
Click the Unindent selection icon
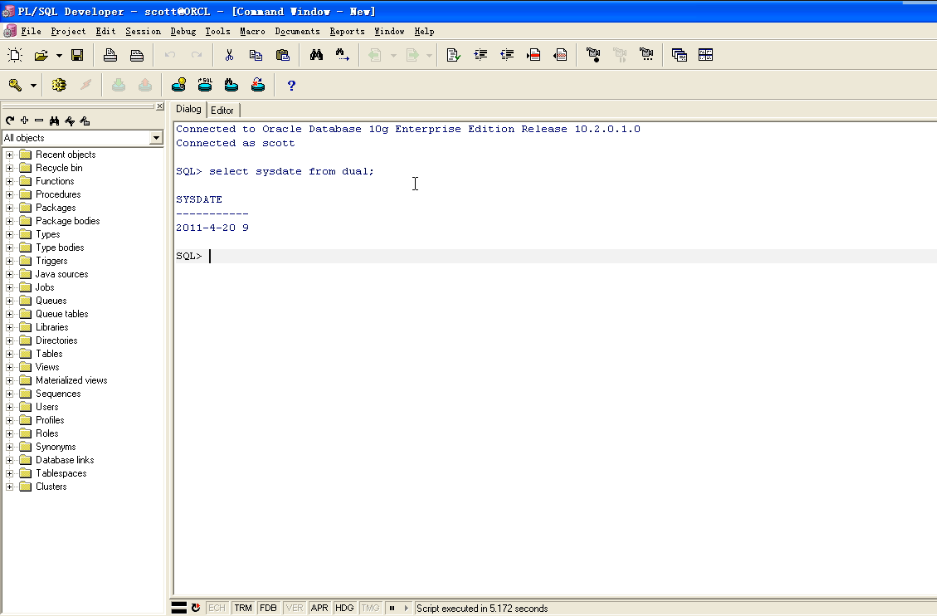(507, 55)
